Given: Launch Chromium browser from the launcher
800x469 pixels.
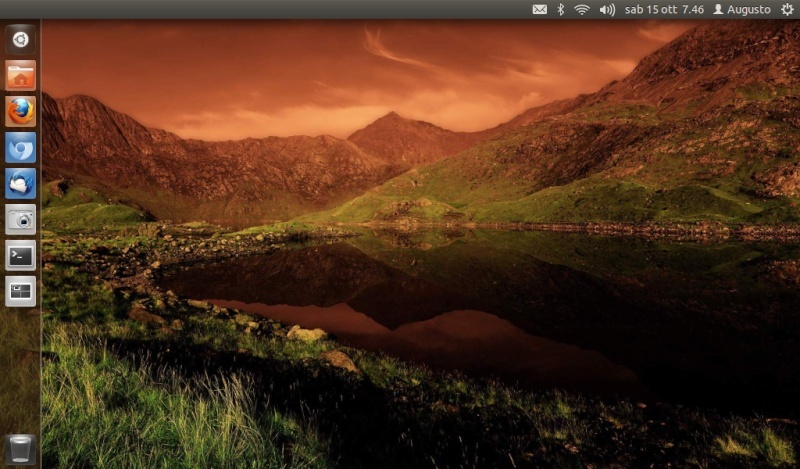Looking at the screenshot, I should 20,147.
